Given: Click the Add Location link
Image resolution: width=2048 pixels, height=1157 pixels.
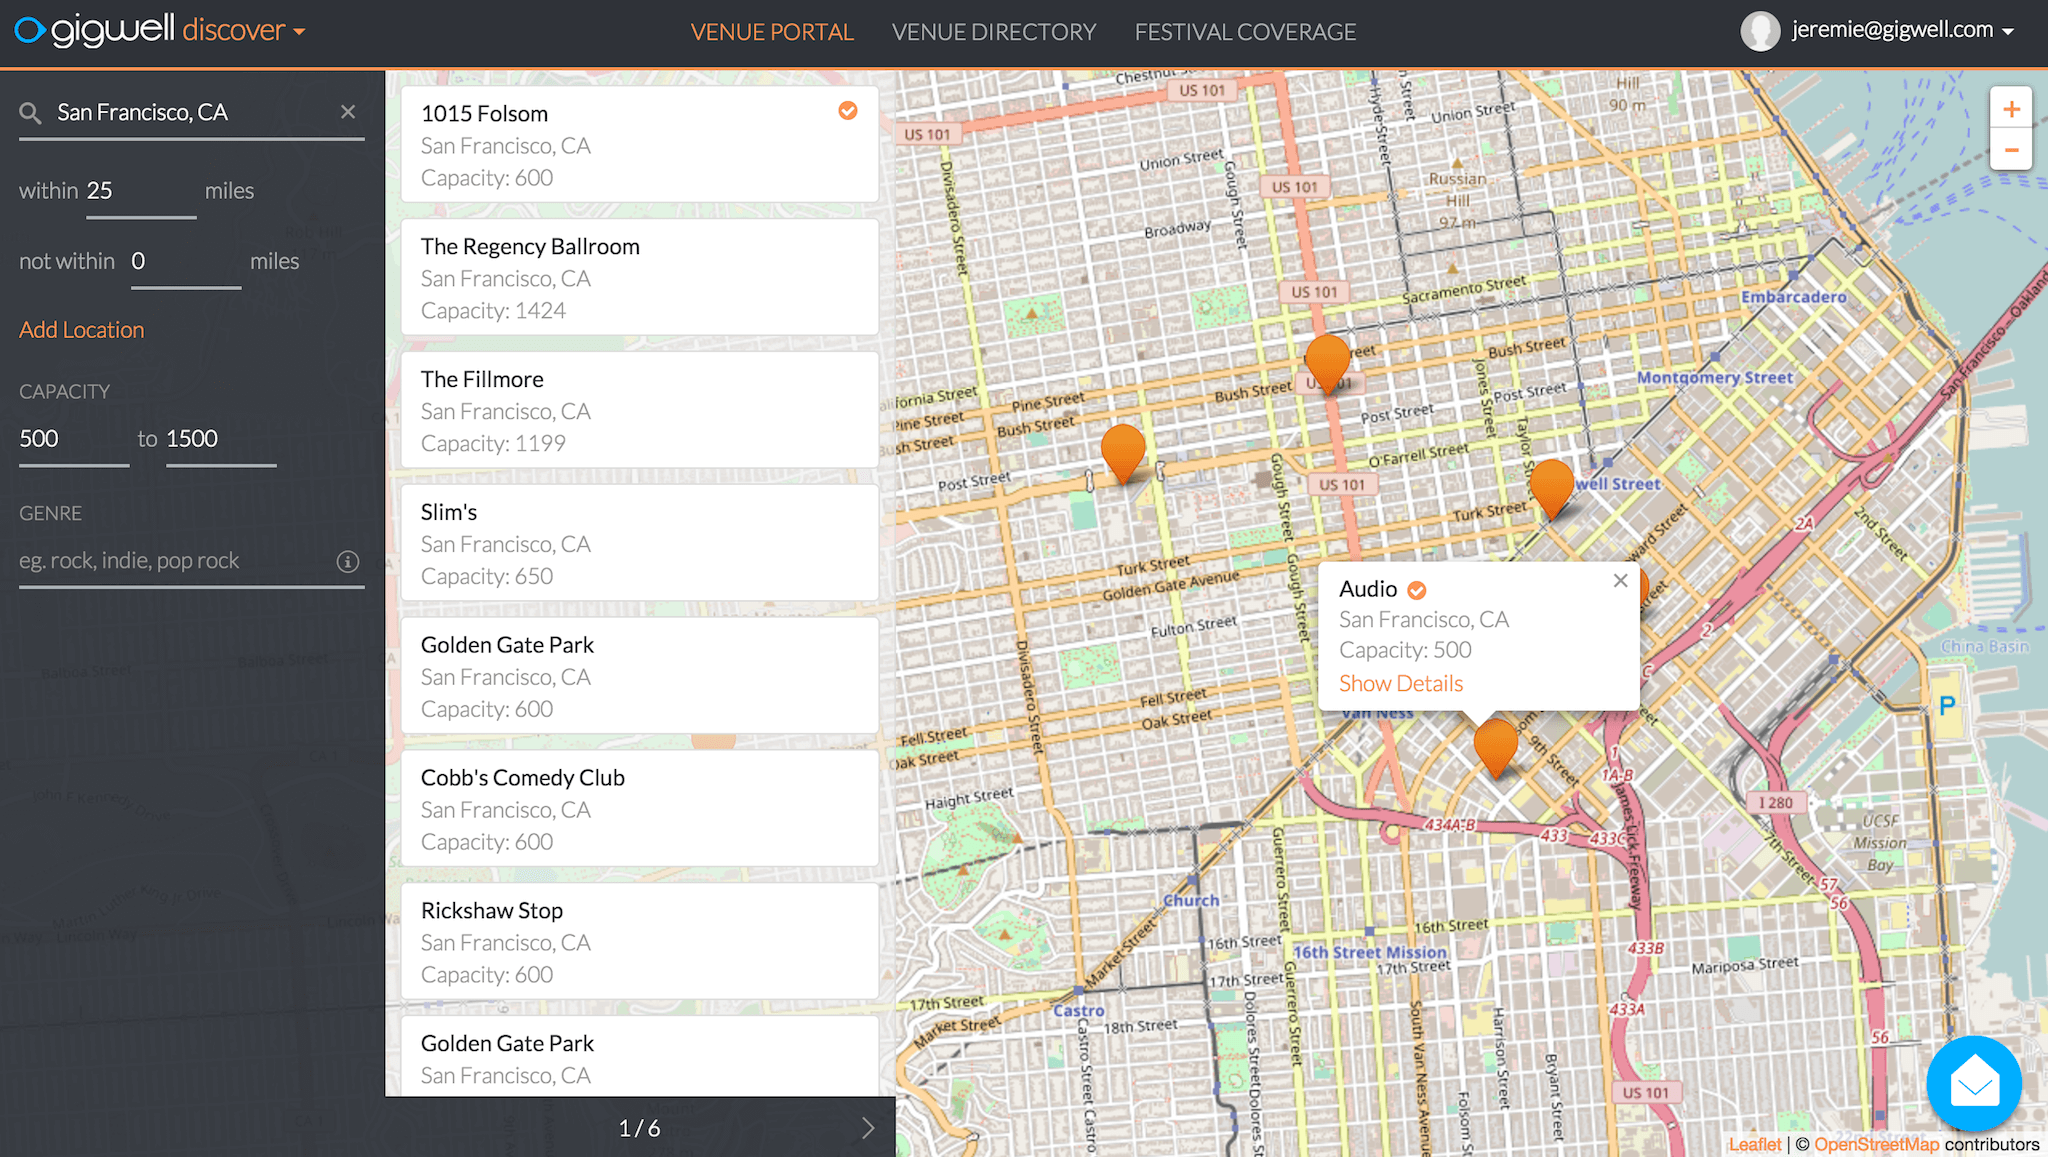Looking at the screenshot, I should click(x=82, y=330).
